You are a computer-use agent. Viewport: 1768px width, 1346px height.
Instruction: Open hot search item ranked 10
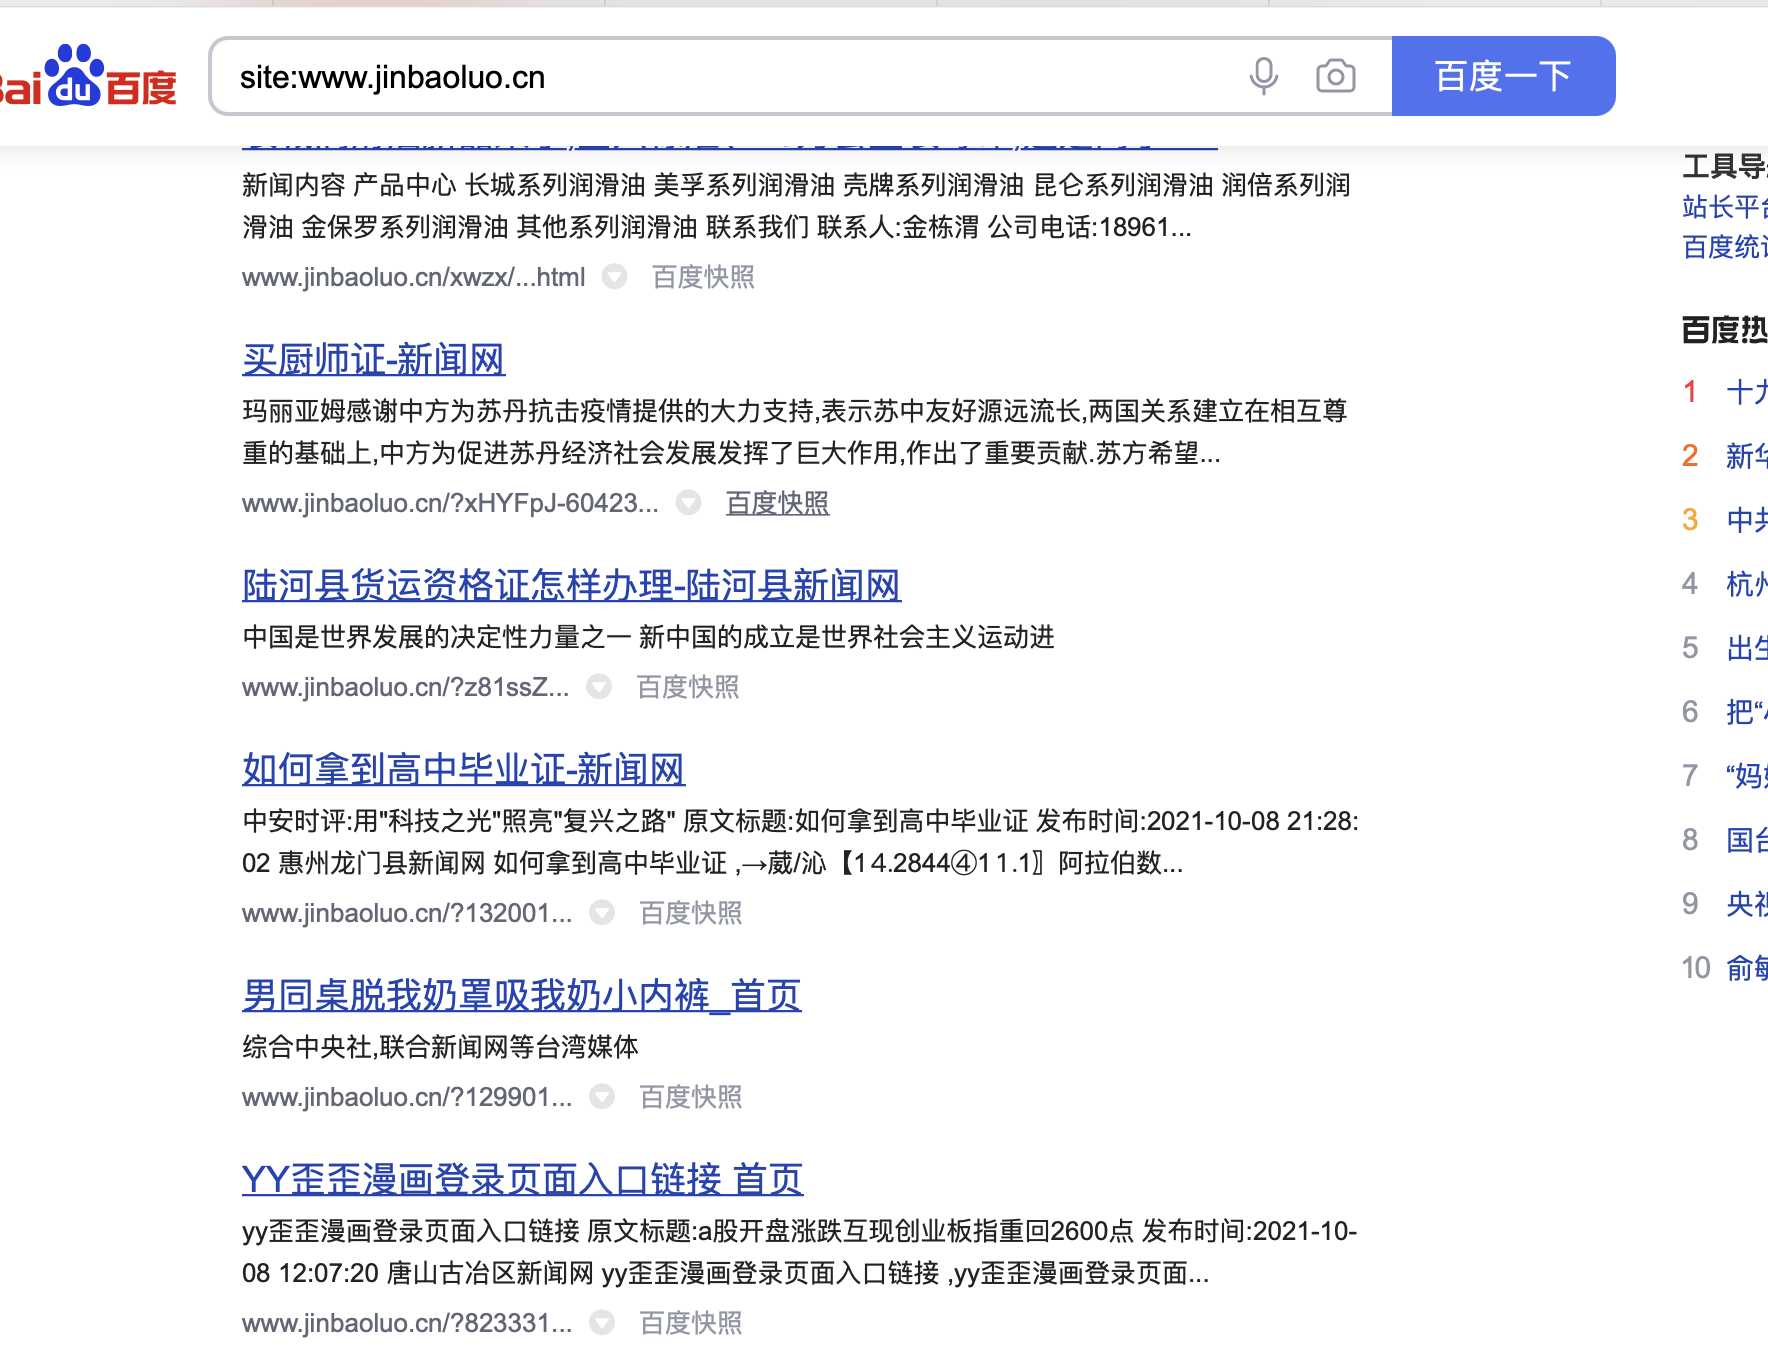click(x=1745, y=968)
